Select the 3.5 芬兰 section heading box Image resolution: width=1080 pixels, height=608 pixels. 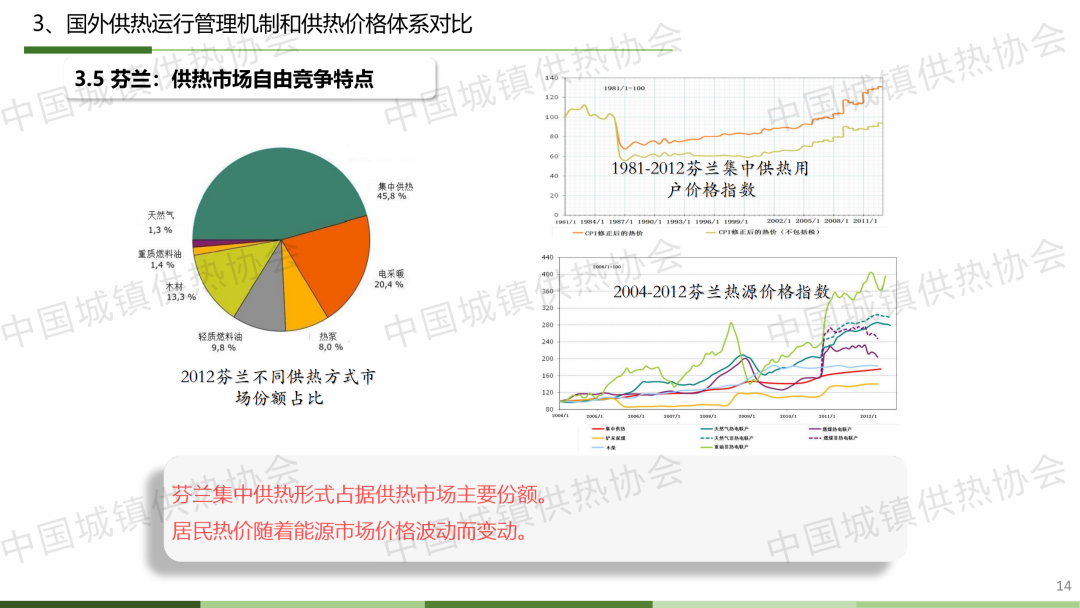point(250,79)
